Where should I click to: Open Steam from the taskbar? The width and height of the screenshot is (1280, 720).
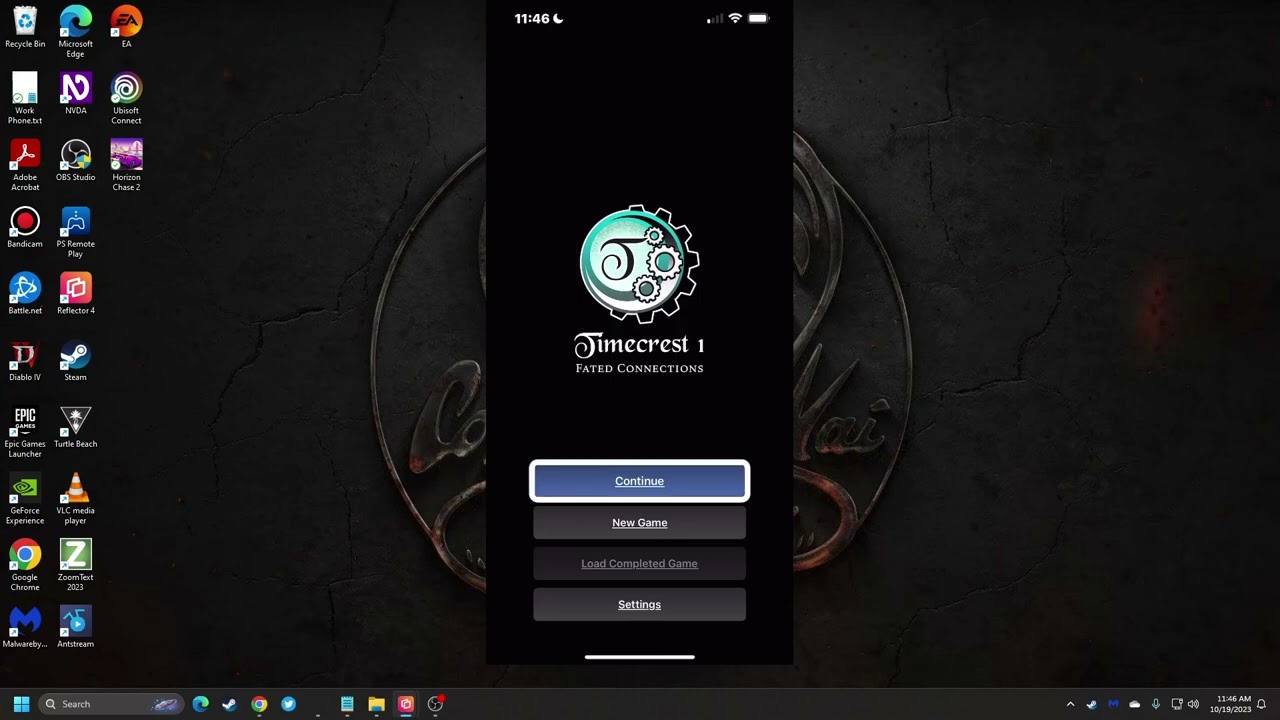[229, 704]
